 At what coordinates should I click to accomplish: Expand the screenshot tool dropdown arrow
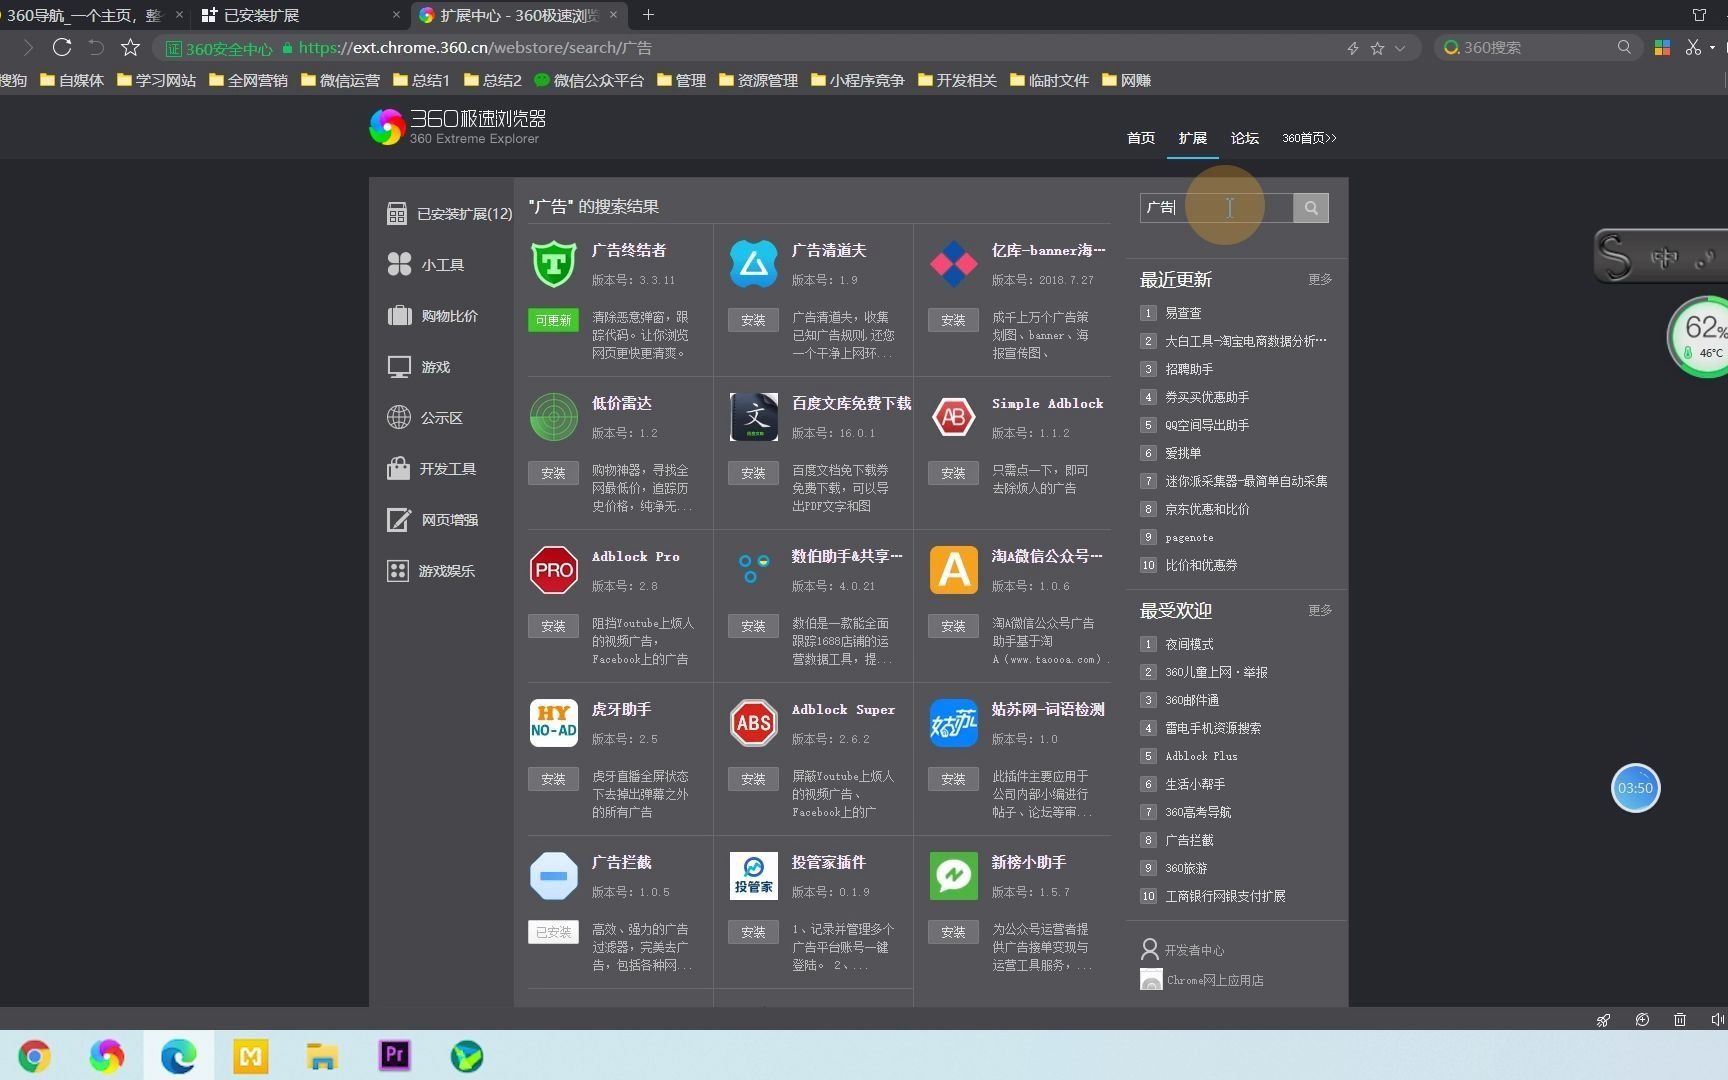pyautogui.click(x=1712, y=47)
